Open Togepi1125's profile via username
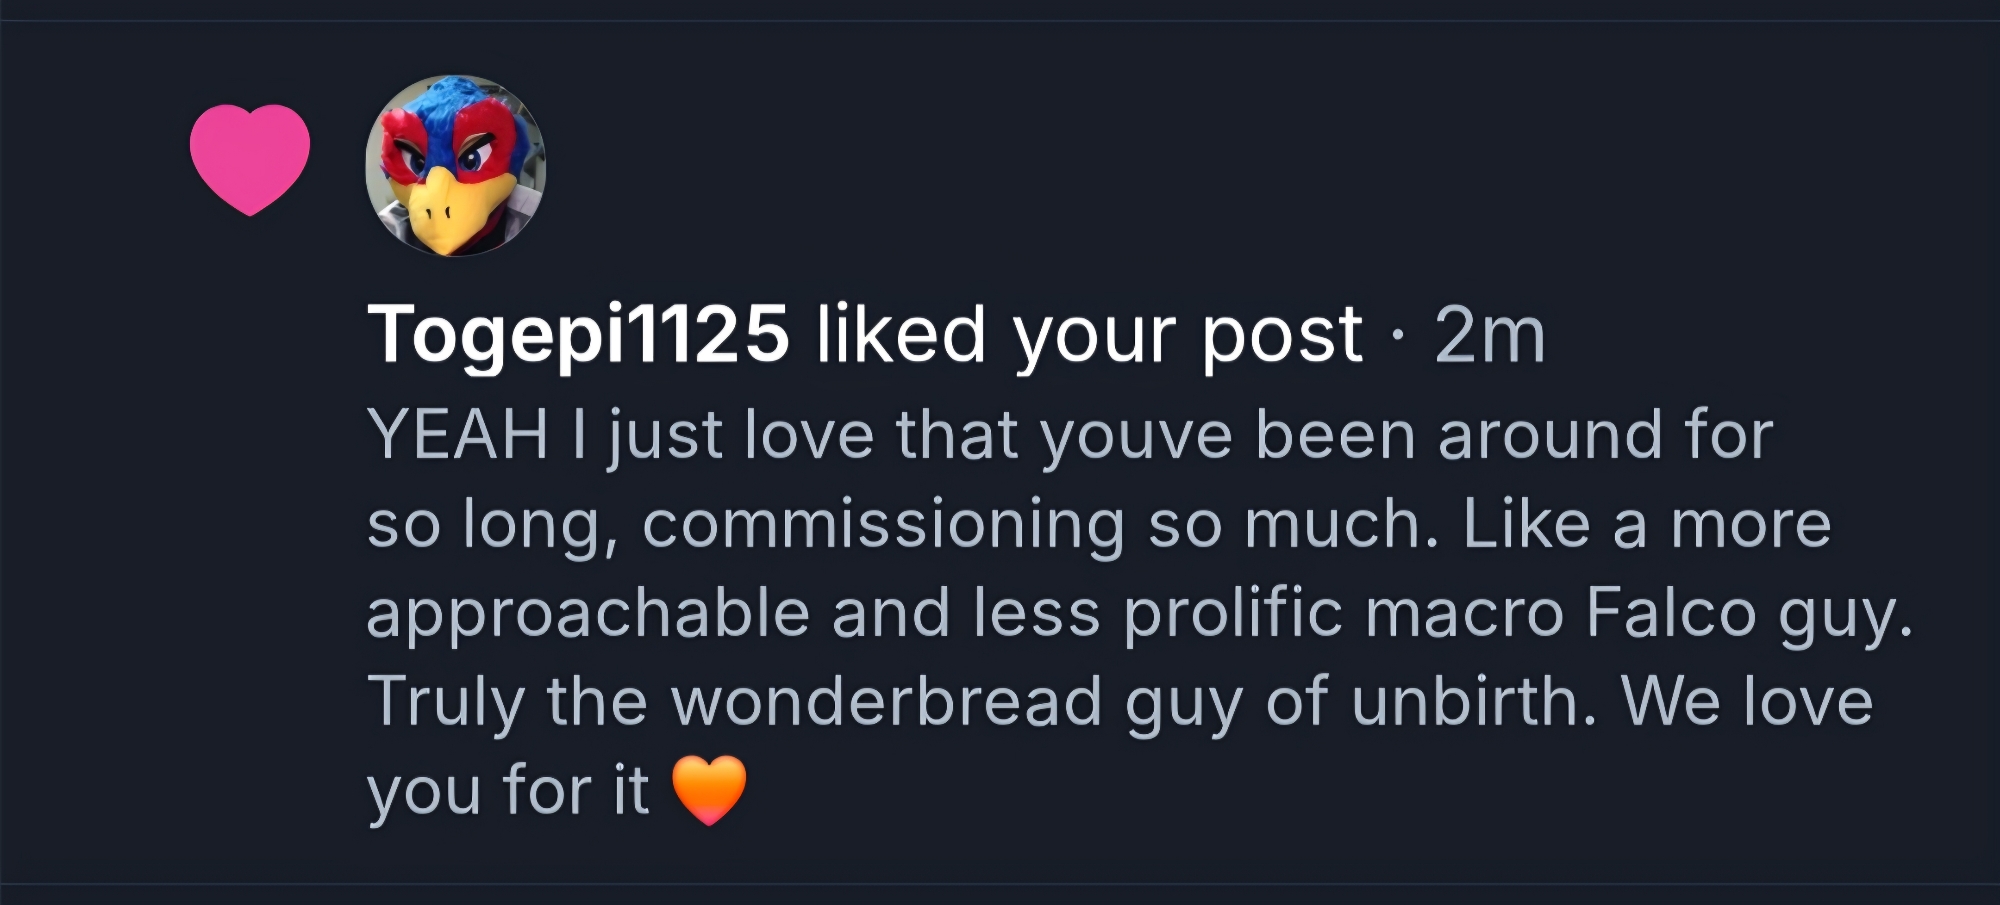This screenshot has height=905, width=2000. [x=578, y=334]
